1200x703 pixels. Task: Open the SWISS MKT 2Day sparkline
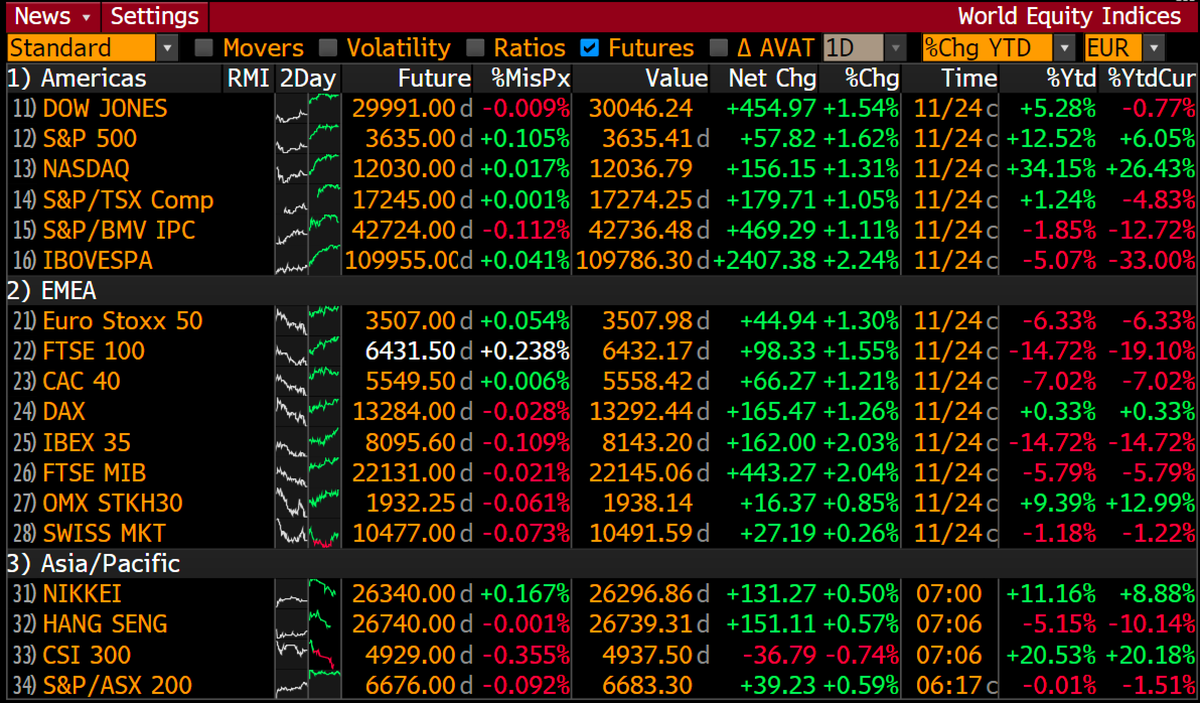click(x=308, y=533)
